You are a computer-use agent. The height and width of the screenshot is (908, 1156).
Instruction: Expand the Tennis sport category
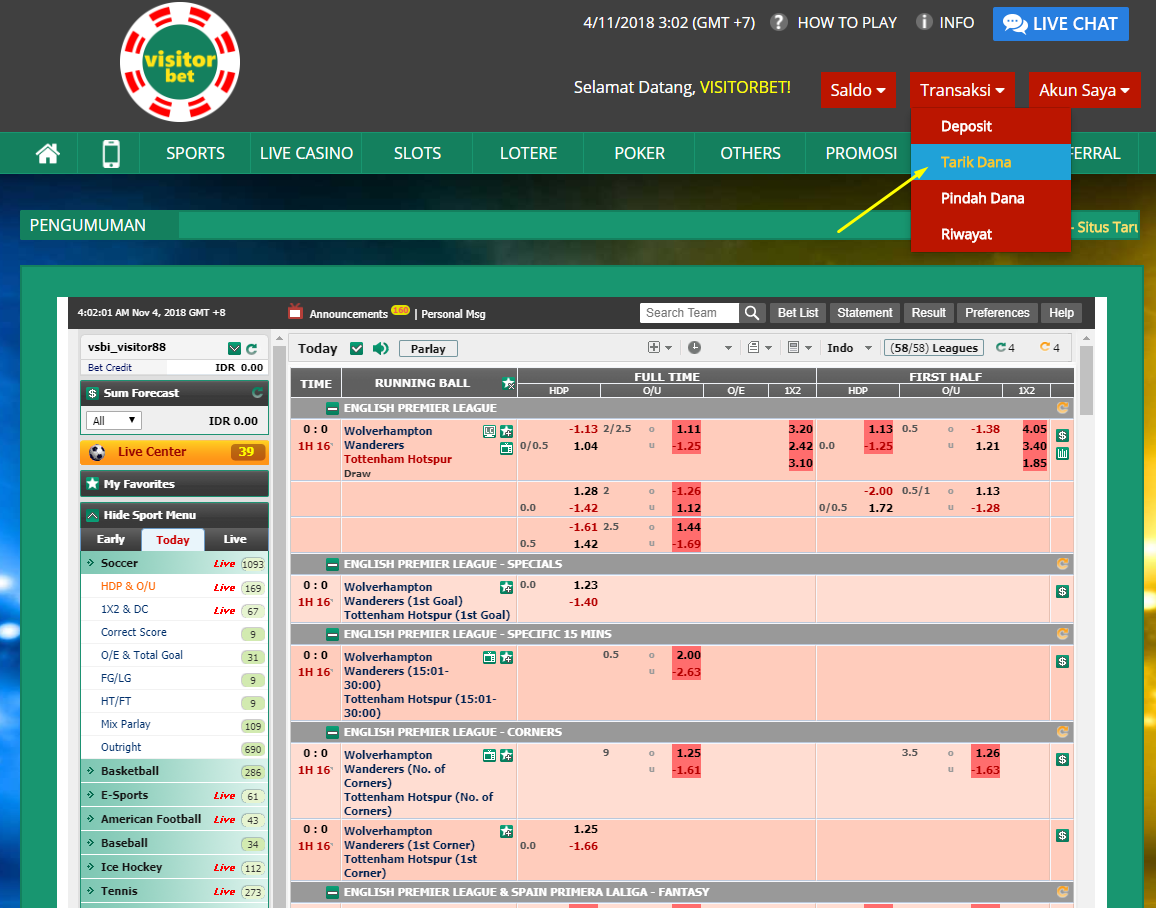pyautogui.click(x=174, y=891)
